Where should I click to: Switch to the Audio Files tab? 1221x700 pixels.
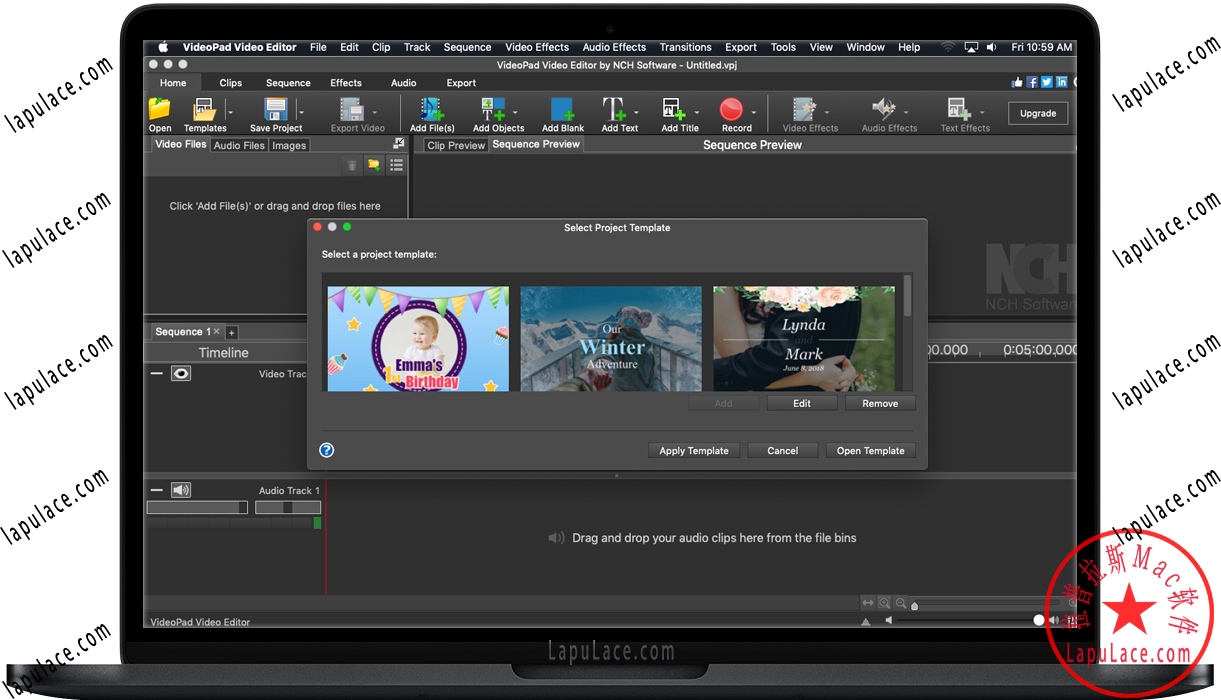click(238, 145)
